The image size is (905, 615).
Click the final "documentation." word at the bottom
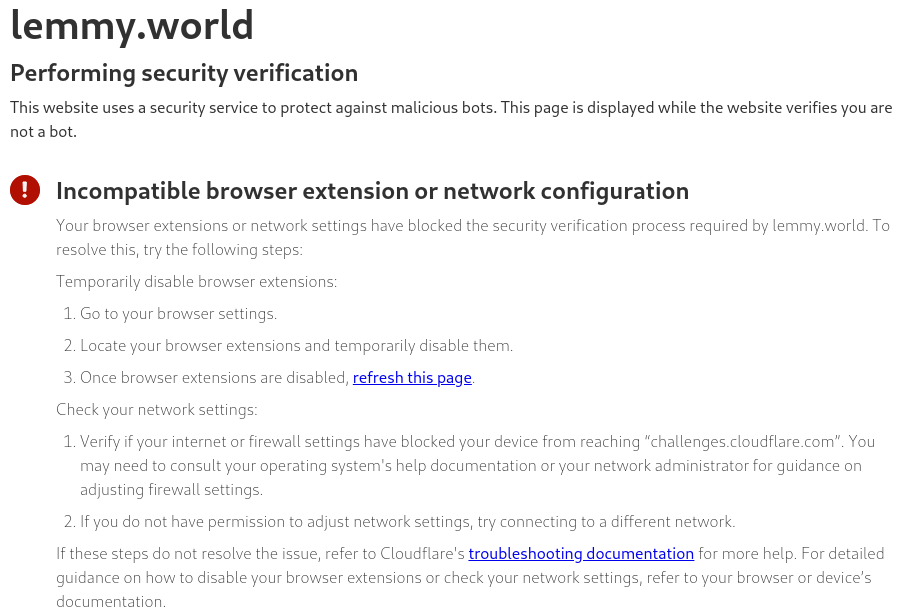pos(111,602)
